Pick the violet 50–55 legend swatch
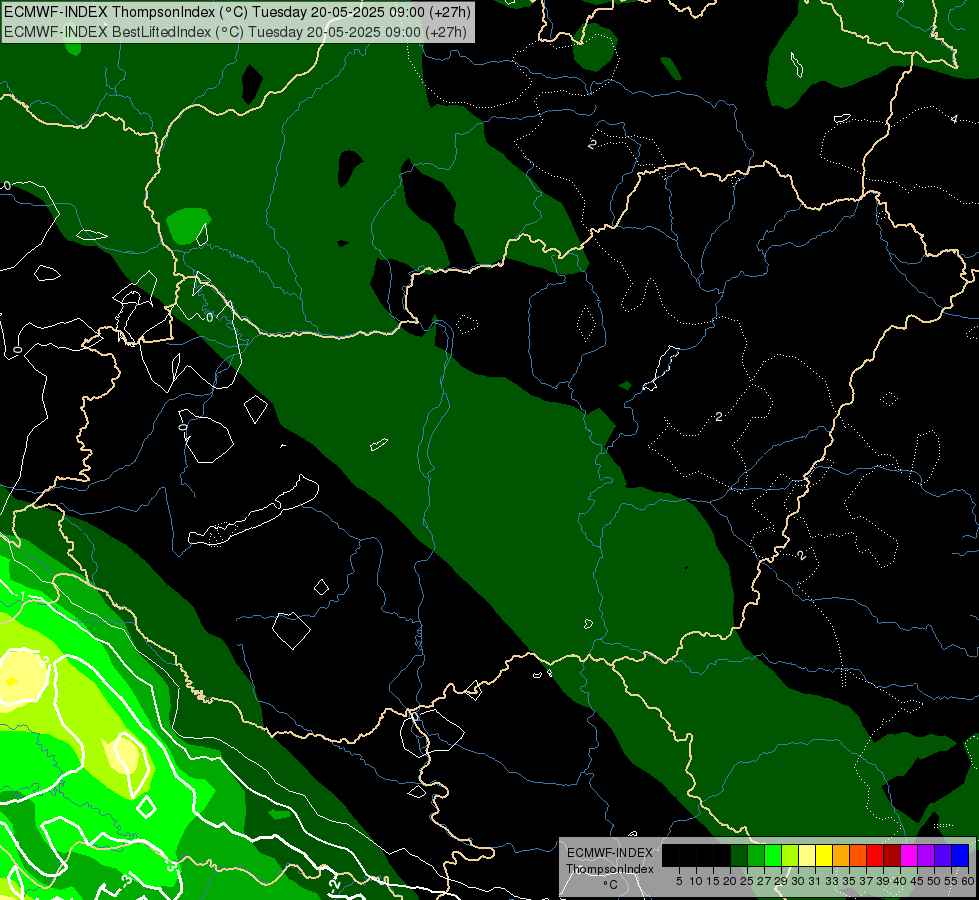979x900 pixels. pyautogui.click(x=943, y=855)
